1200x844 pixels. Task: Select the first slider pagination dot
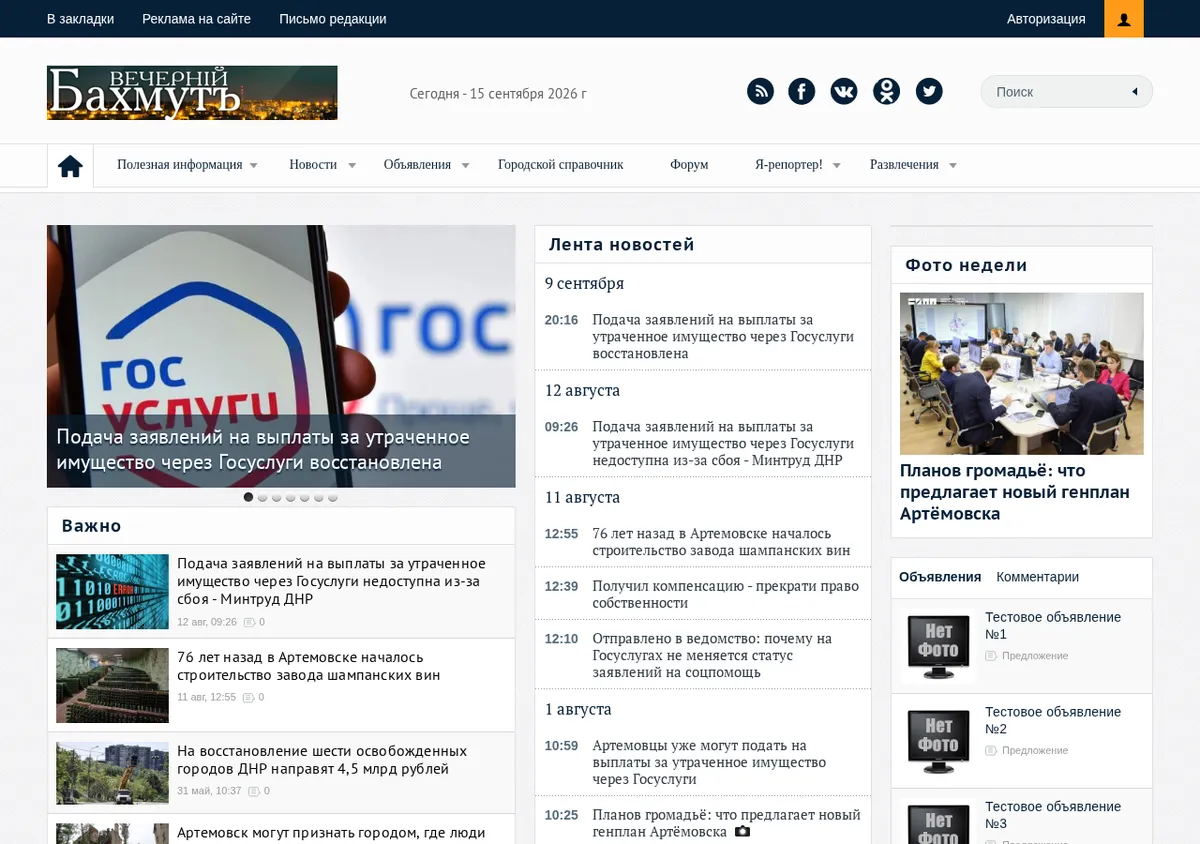pyautogui.click(x=248, y=497)
